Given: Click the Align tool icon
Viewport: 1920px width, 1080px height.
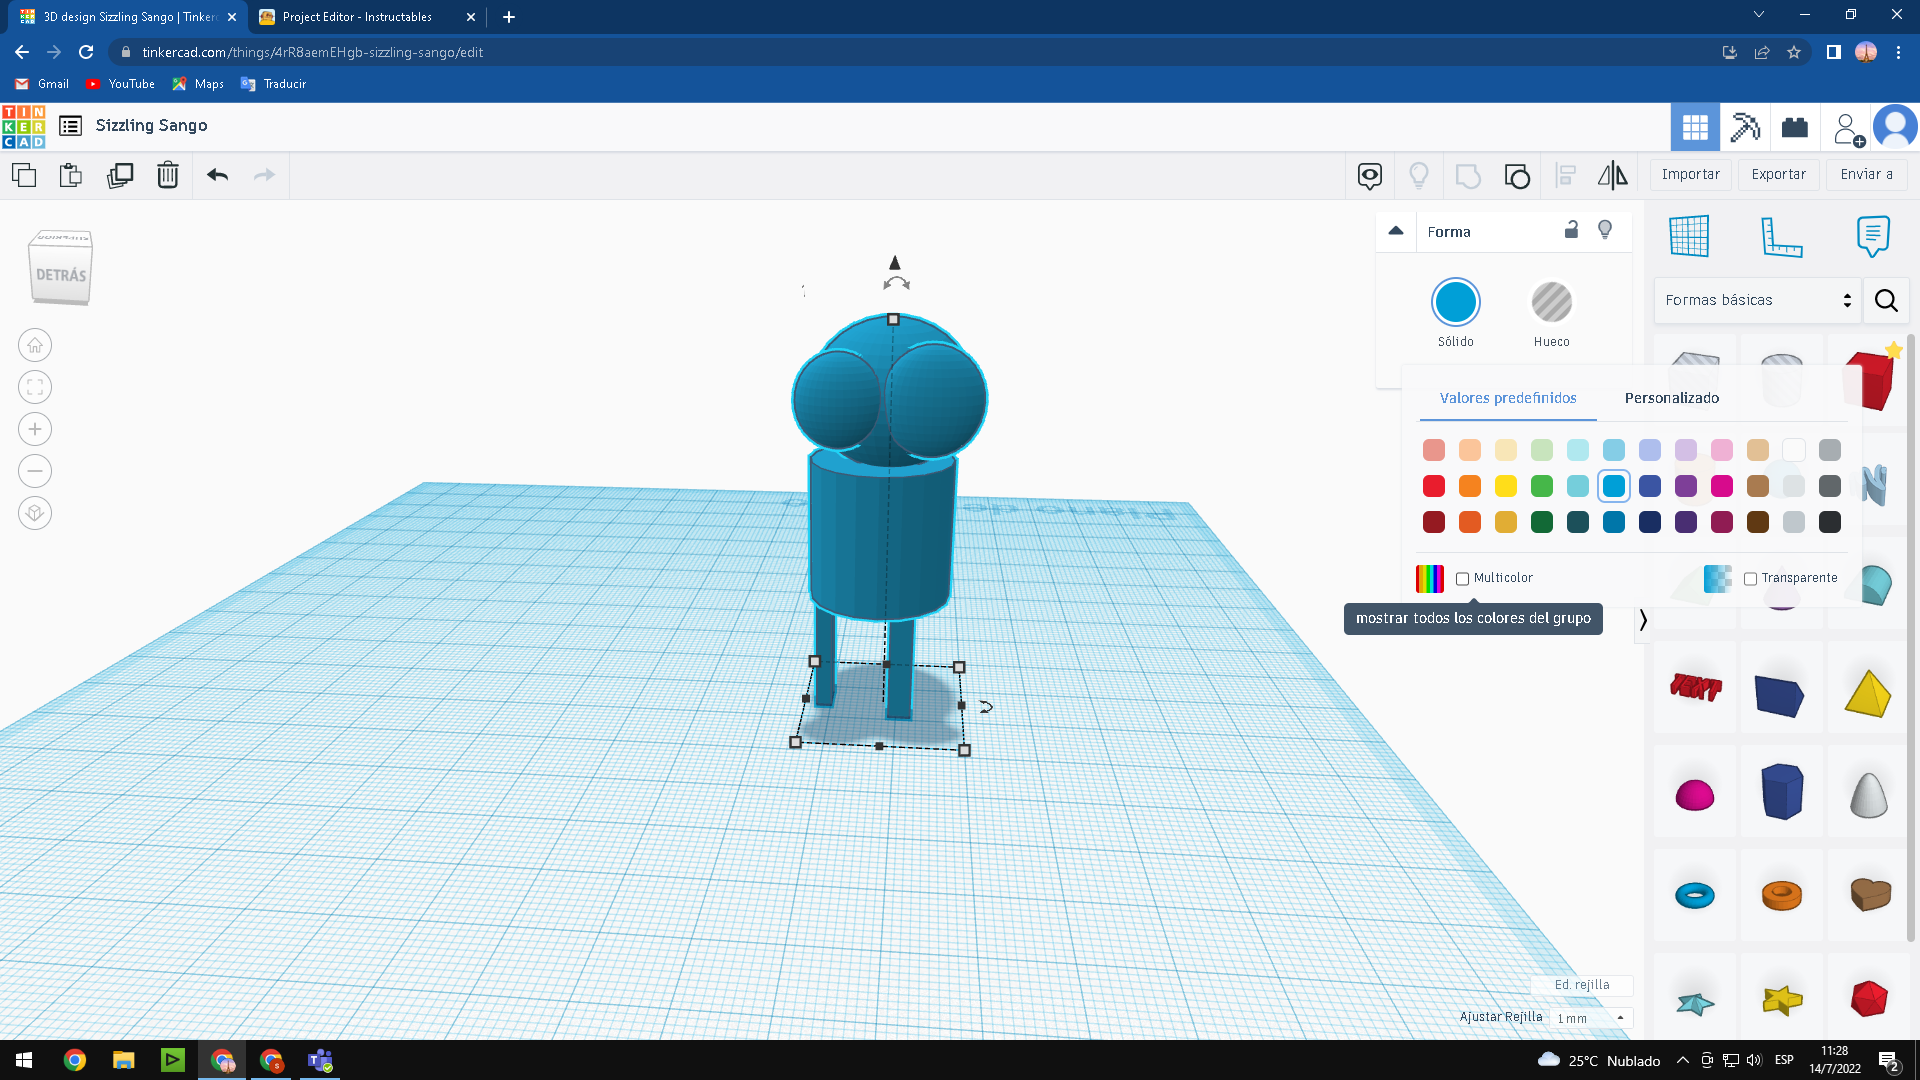Looking at the screenshot, I should pos(1566,176).
